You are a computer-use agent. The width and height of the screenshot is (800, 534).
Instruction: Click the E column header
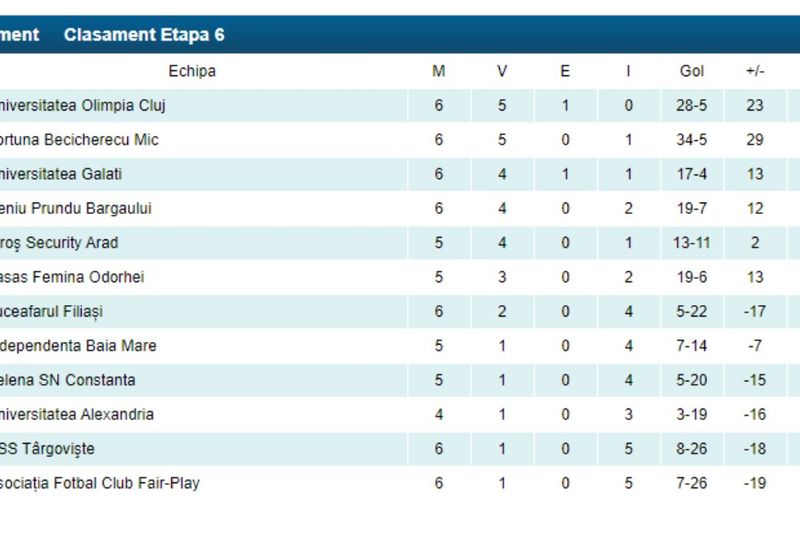click(x=565, y=71)
